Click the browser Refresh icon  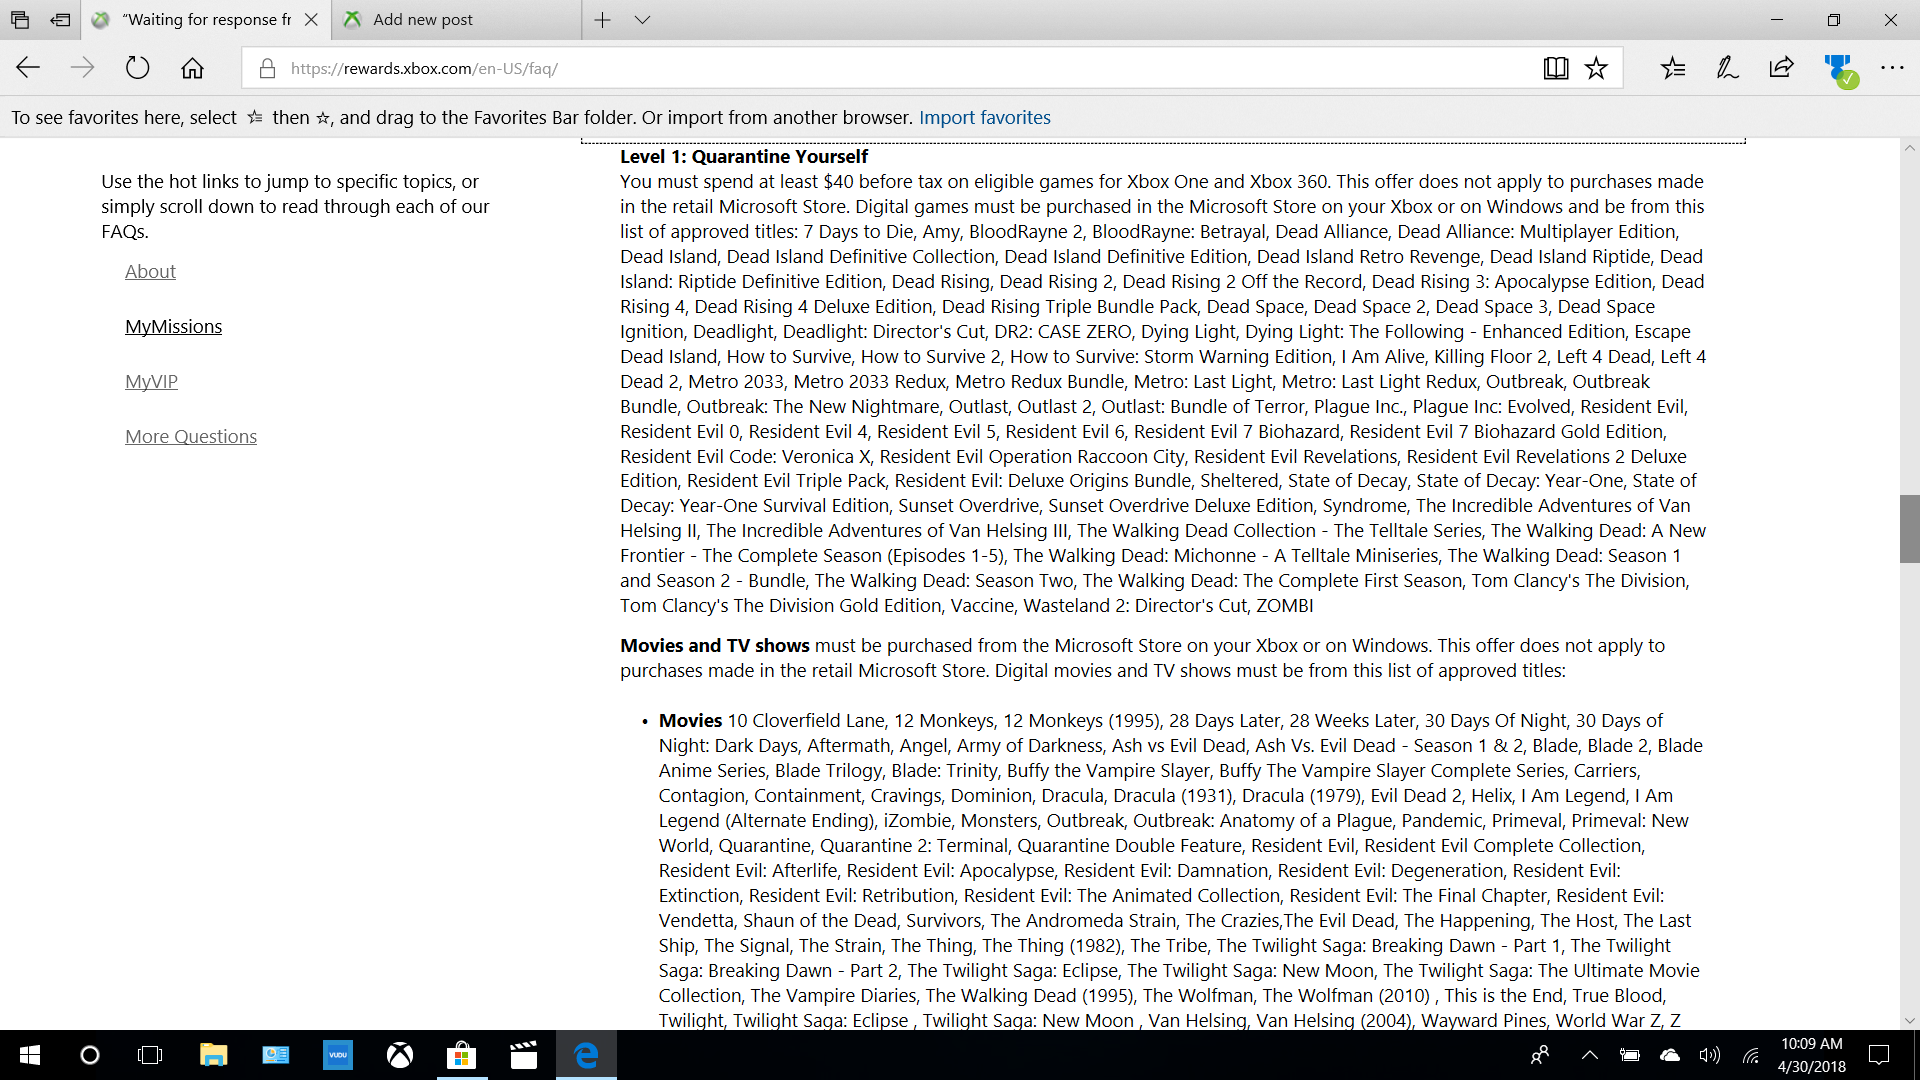click(137, 68)
